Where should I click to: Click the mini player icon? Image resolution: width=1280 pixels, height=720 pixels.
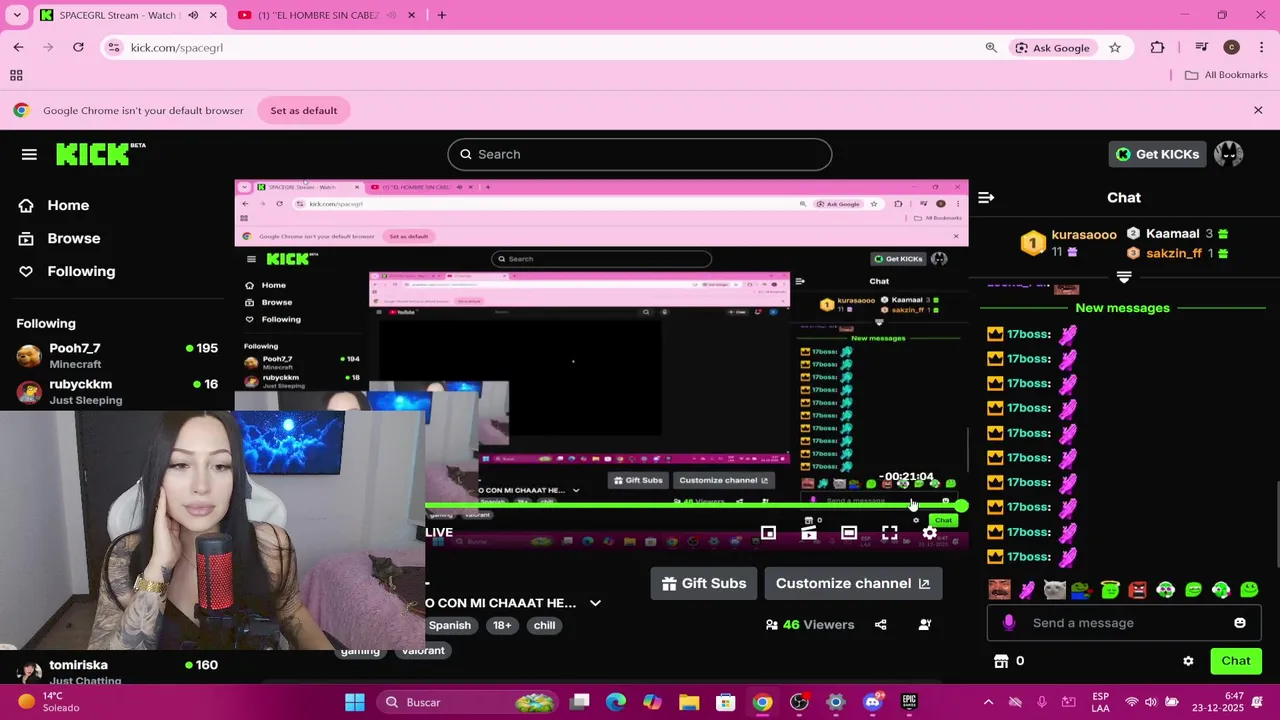(768, 533)
